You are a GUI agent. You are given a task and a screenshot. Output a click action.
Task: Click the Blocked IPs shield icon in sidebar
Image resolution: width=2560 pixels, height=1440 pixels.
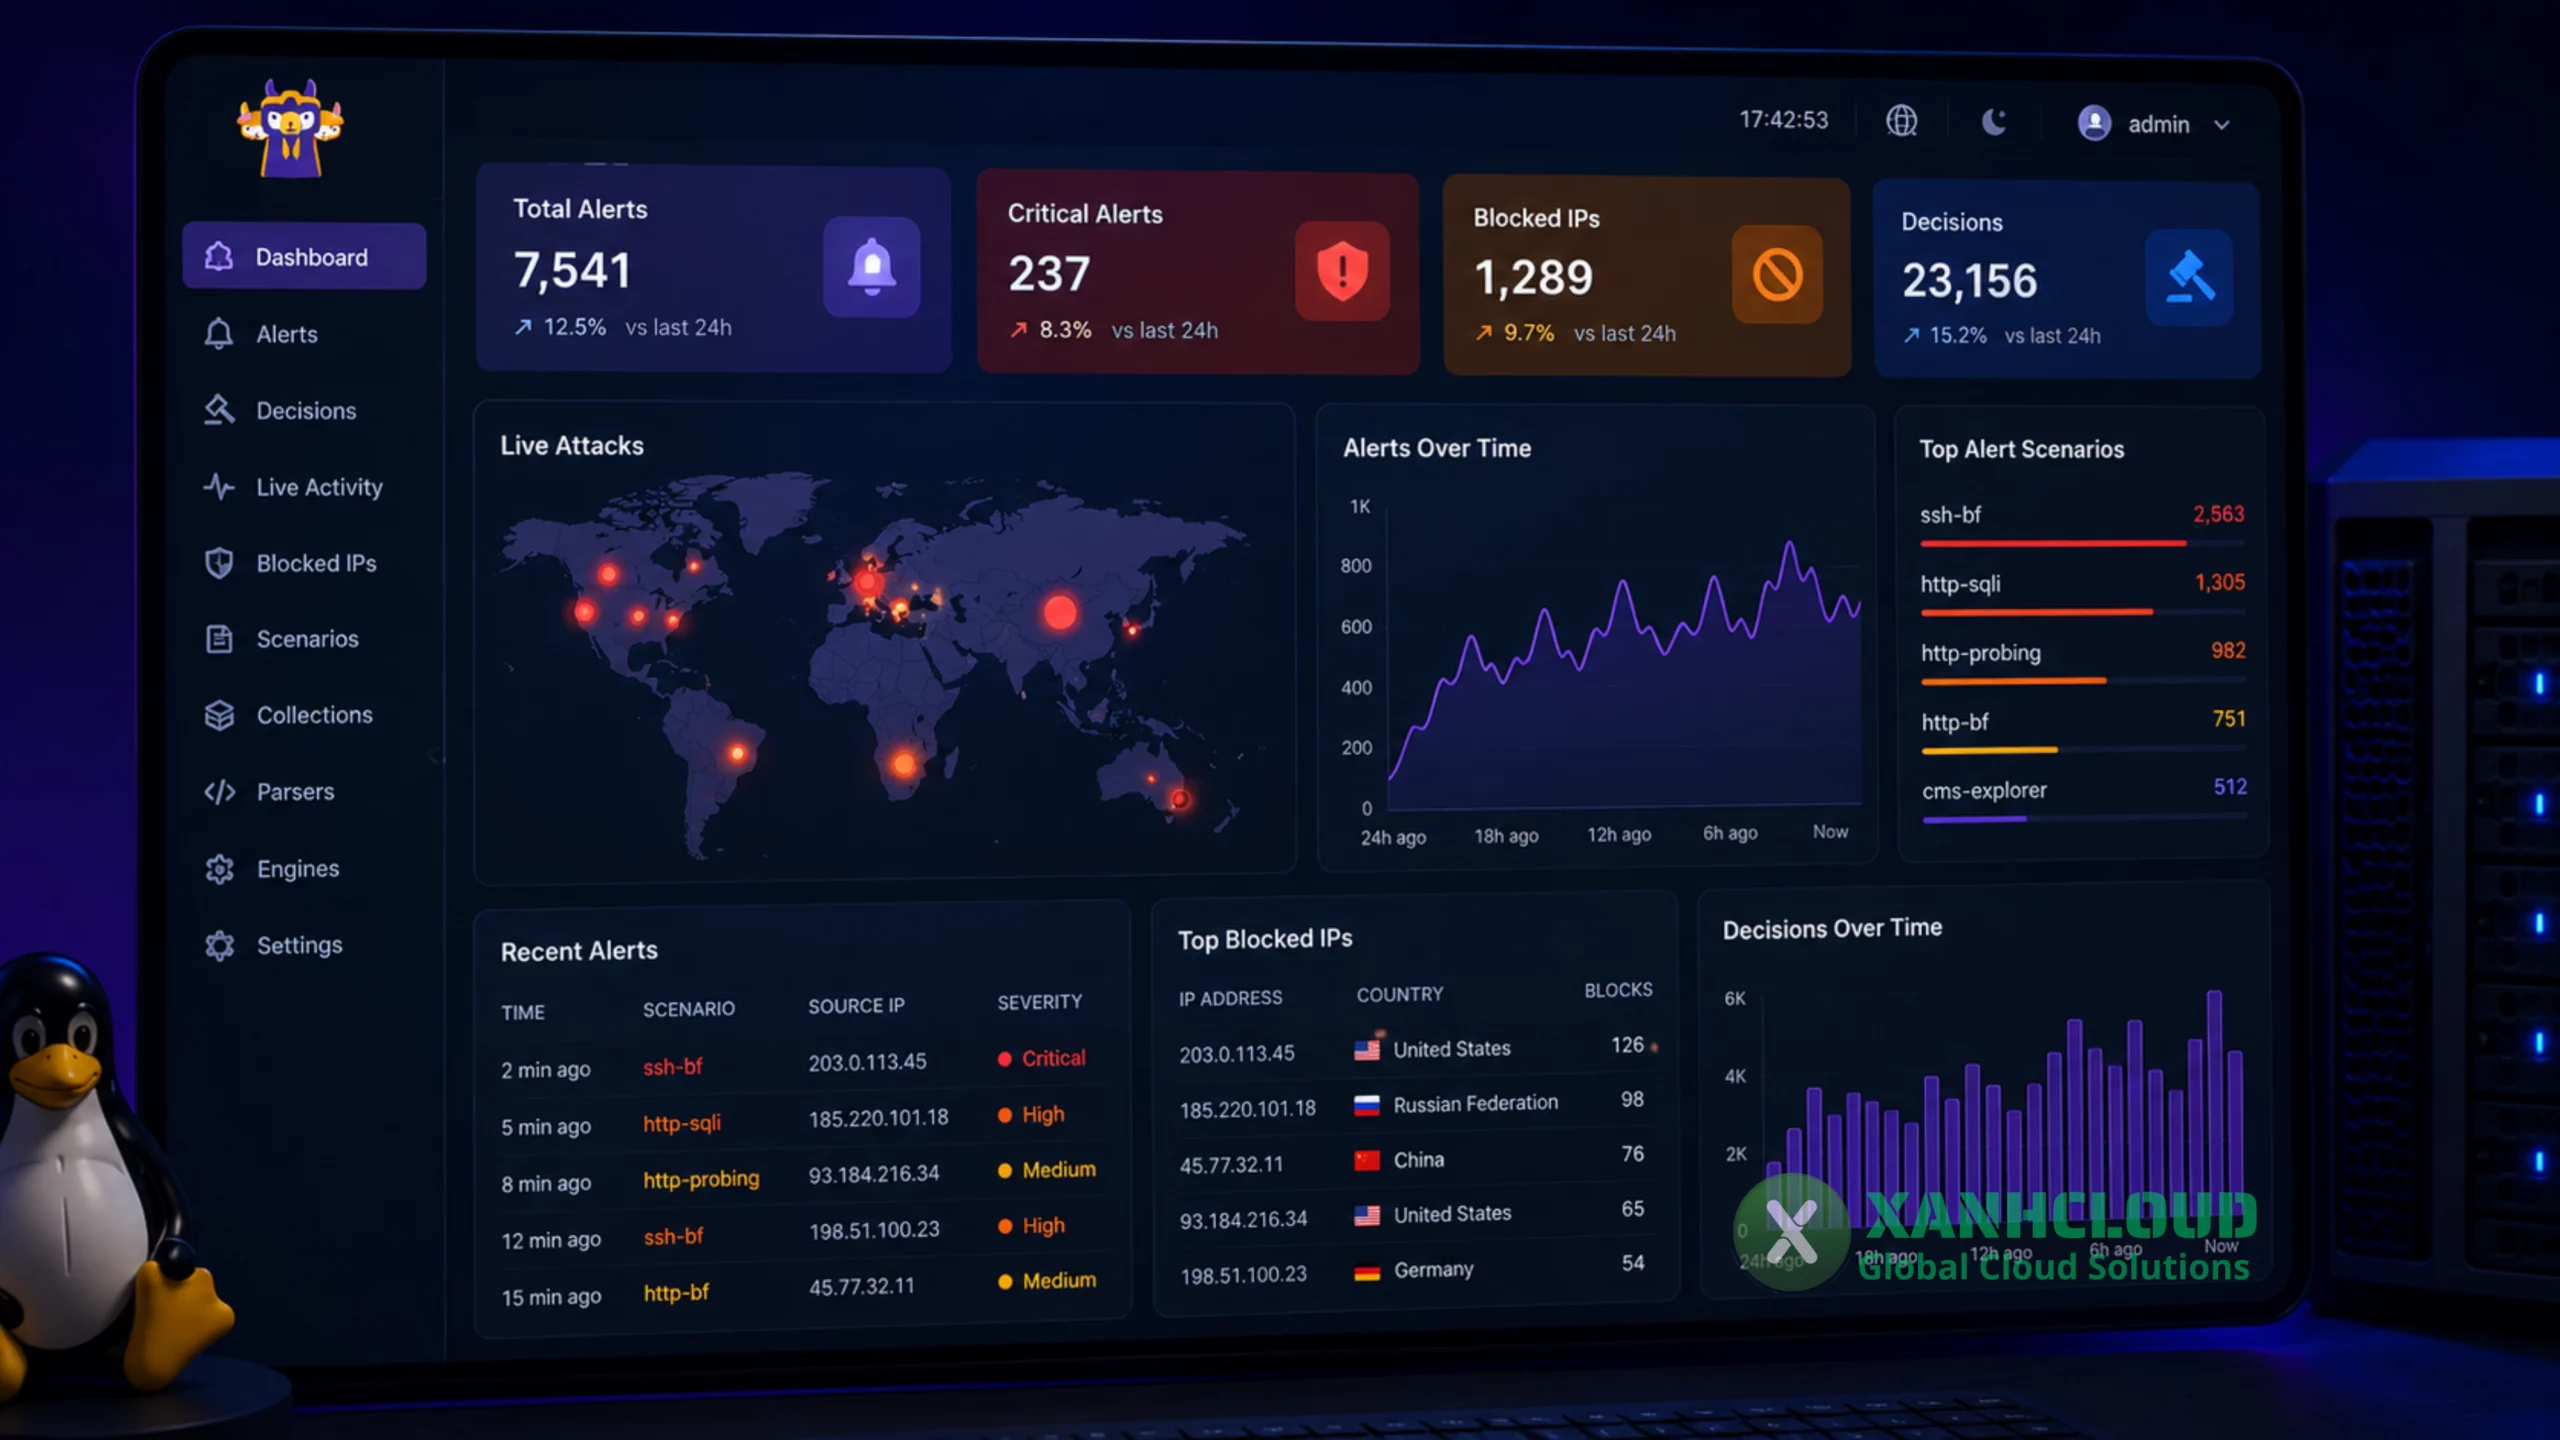coord(219,563)
